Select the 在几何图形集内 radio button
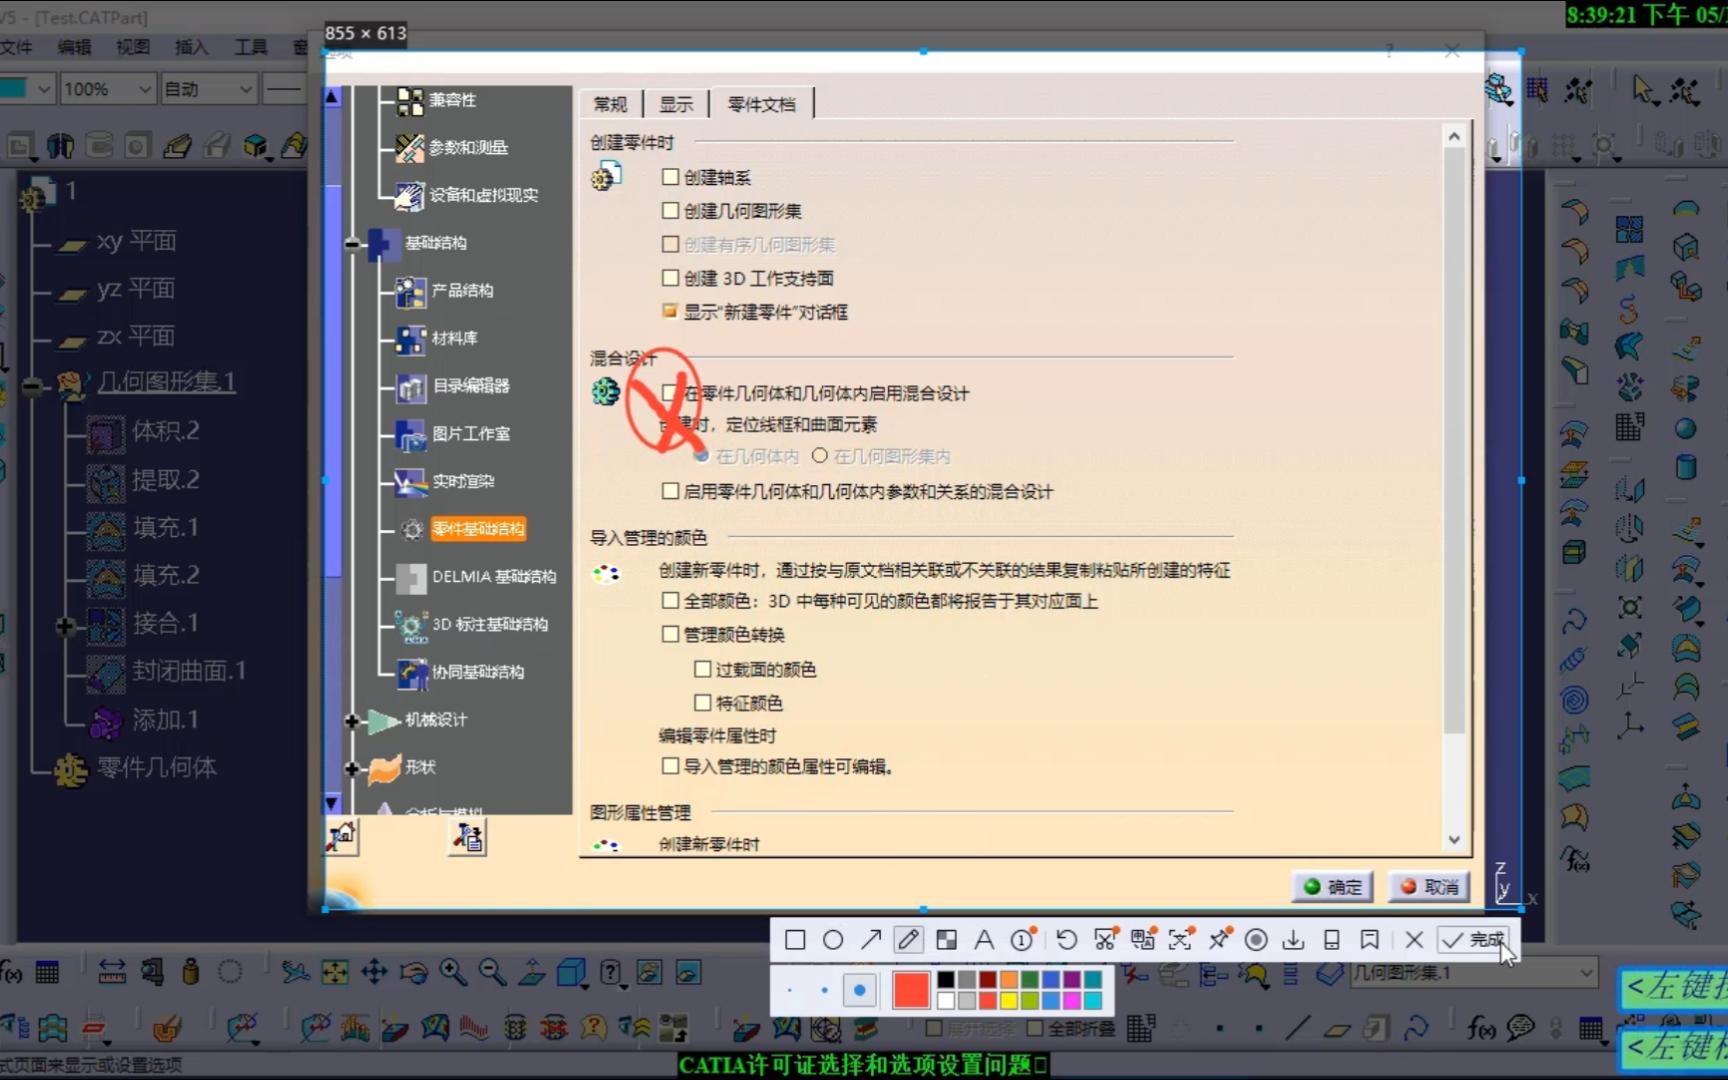 [820, 455]
